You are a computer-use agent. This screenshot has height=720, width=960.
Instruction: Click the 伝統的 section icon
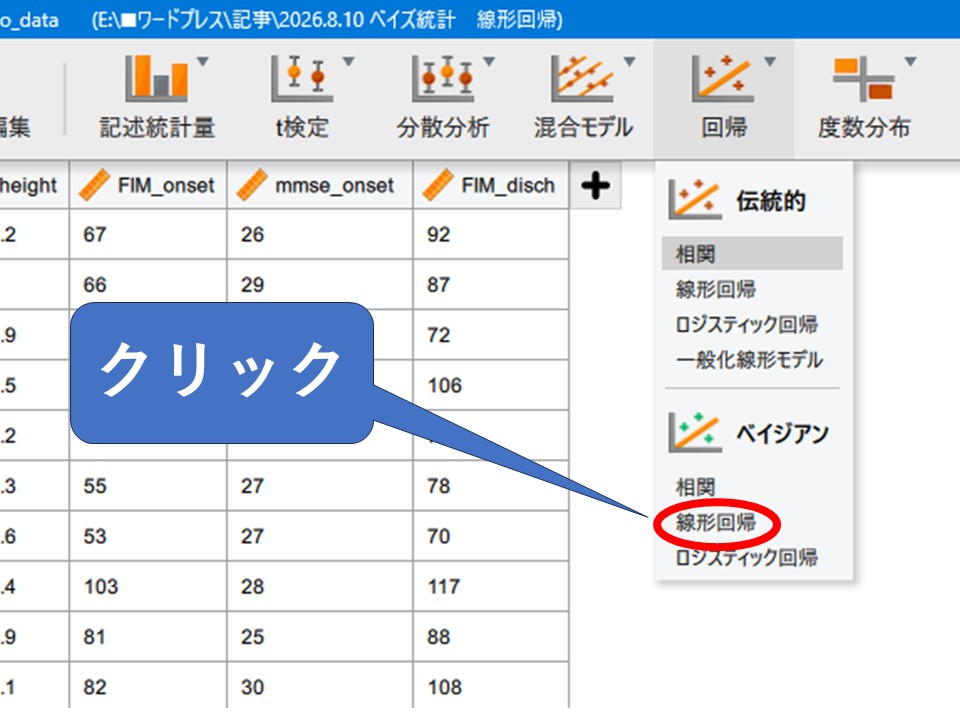(695, 199)
